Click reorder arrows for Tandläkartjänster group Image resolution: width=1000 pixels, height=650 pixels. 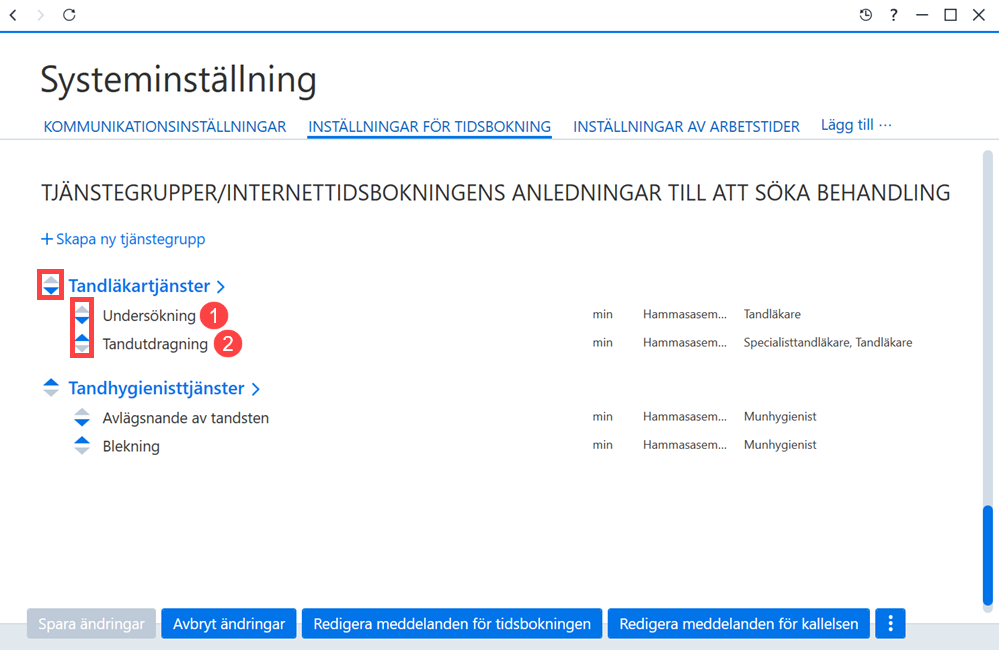51,284
